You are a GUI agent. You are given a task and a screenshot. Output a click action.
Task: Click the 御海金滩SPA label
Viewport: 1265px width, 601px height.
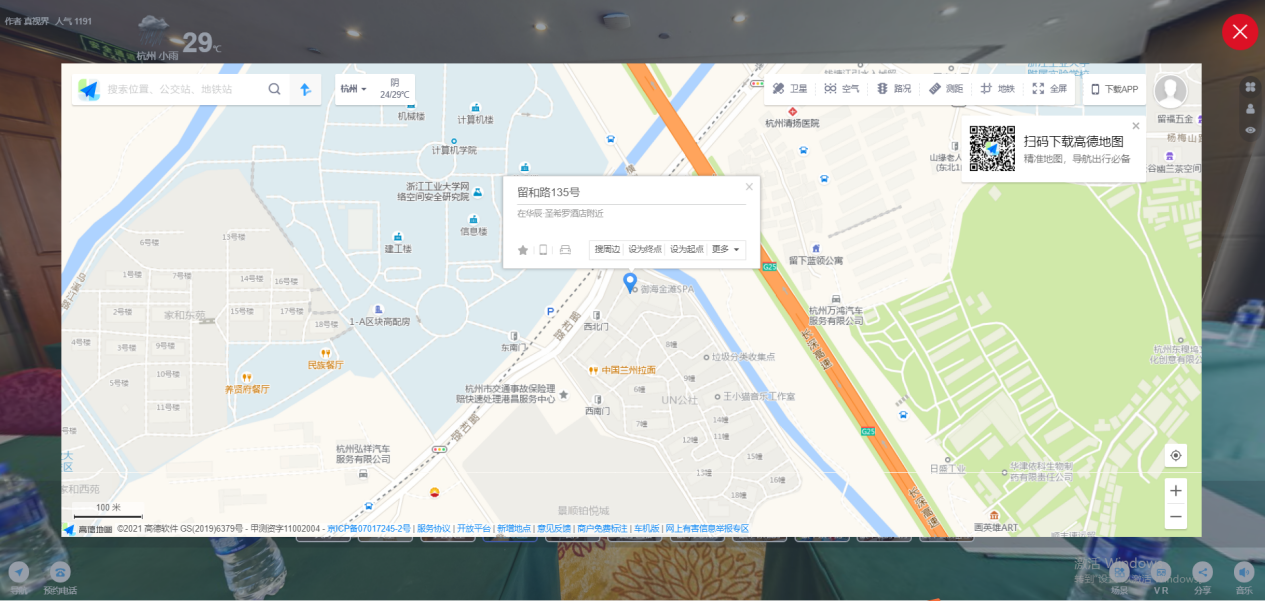[x=668, y=289]
